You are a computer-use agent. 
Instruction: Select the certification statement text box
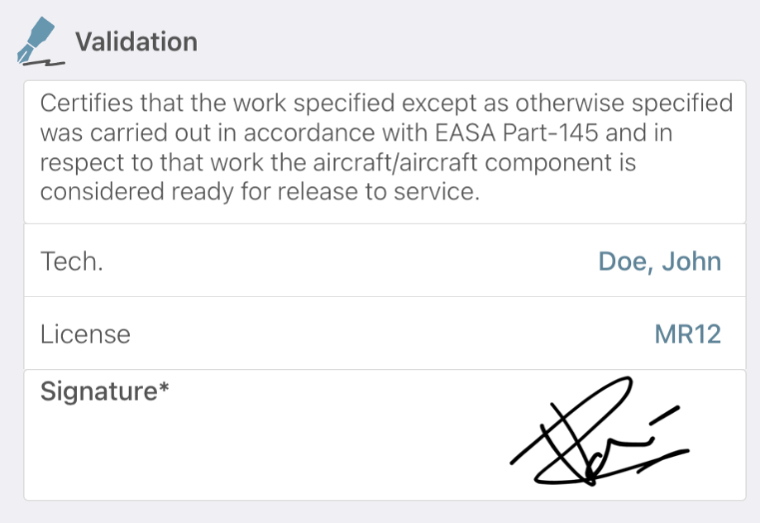point(385,152)
